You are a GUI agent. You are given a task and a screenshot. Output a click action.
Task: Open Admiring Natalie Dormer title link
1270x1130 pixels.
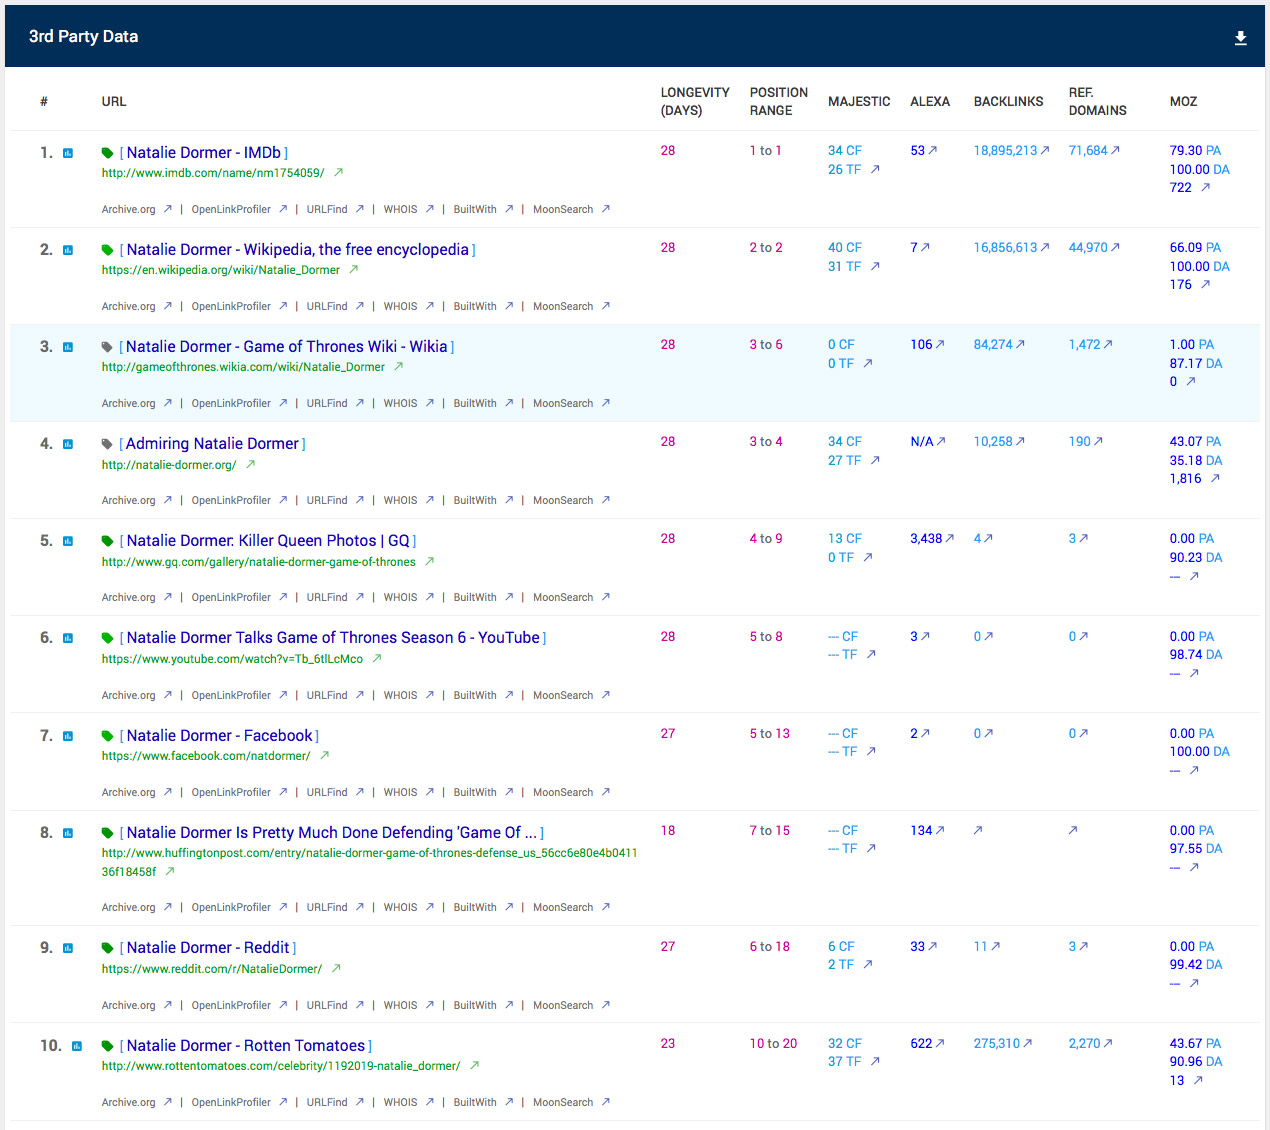(x=213, y=444)
